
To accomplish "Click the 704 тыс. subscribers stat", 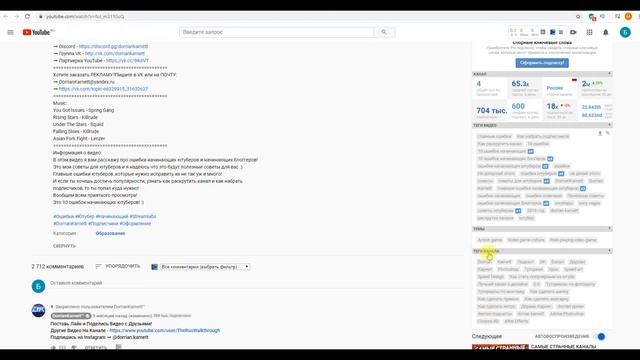I will point(491,111).
